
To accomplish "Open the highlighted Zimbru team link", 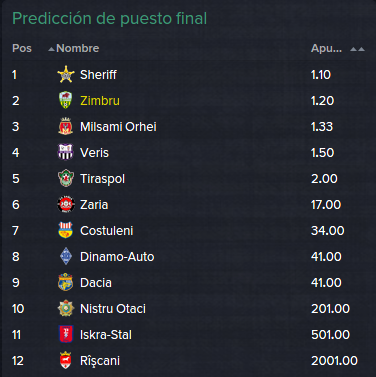I will pos(100,100).
